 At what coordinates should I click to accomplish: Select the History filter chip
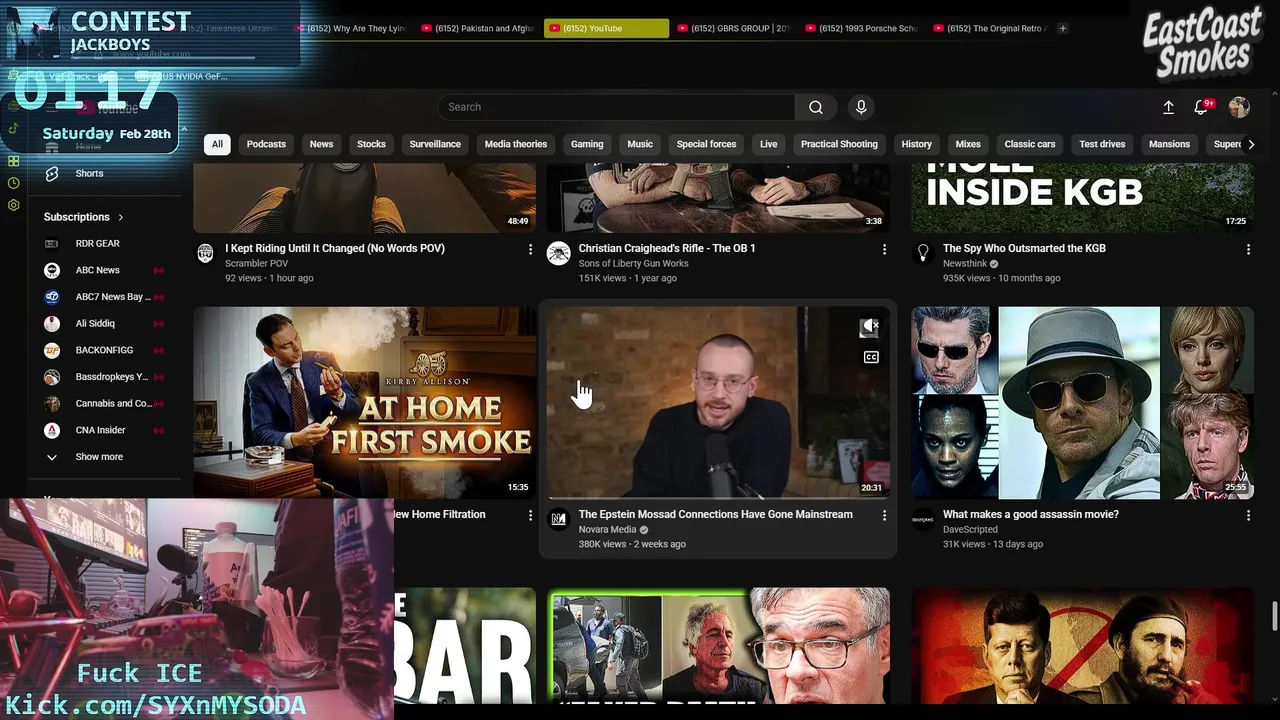[916, 144]
